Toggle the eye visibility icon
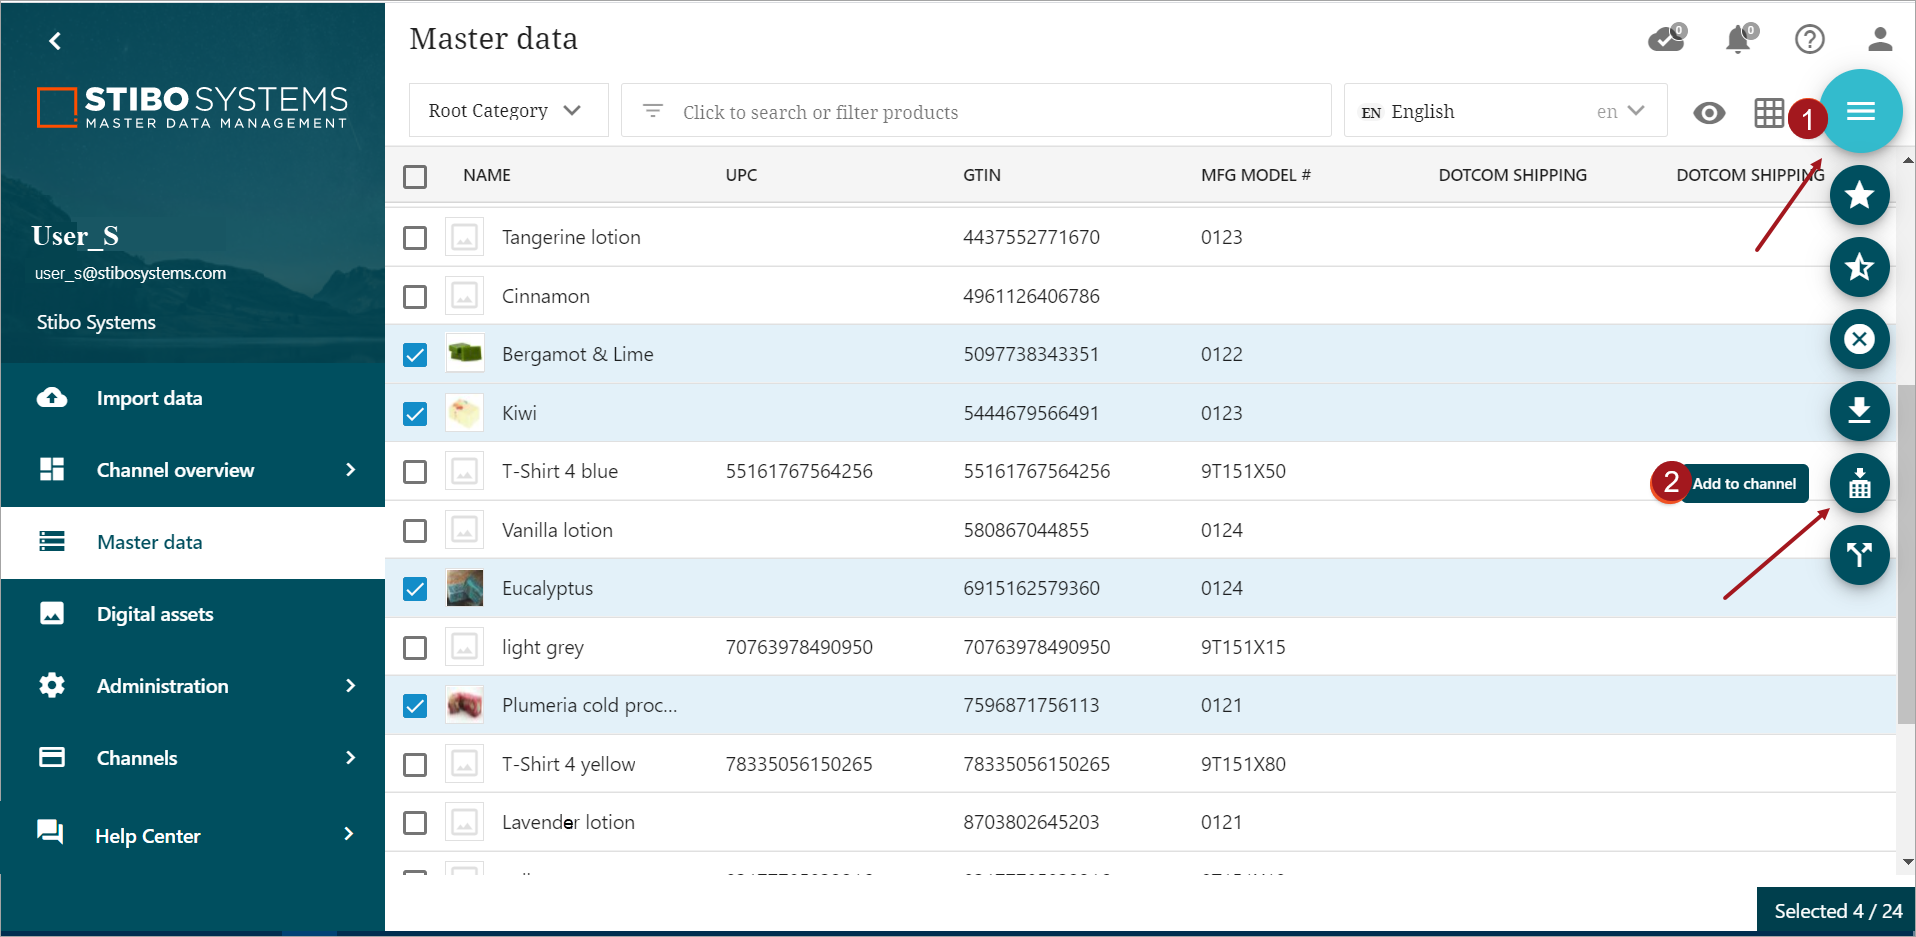This screenshot has height=937, width=1916. click(x=1709, y=113)
